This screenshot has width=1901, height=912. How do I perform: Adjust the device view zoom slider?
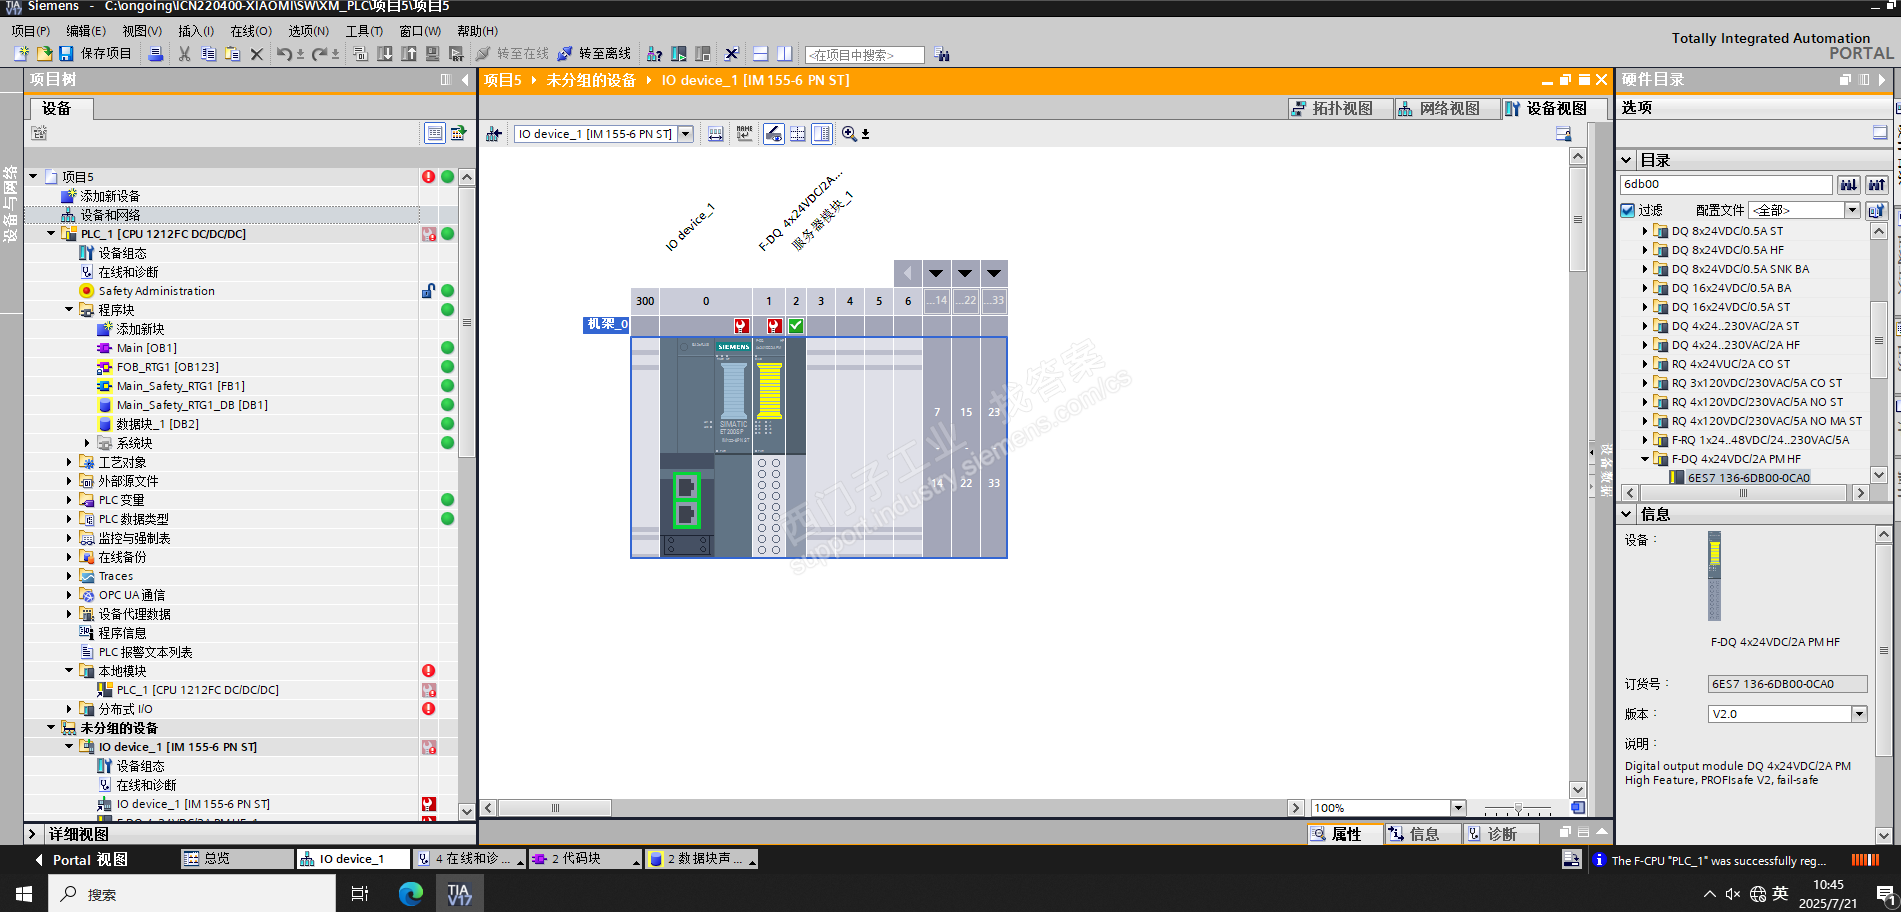pos(1518,808)
